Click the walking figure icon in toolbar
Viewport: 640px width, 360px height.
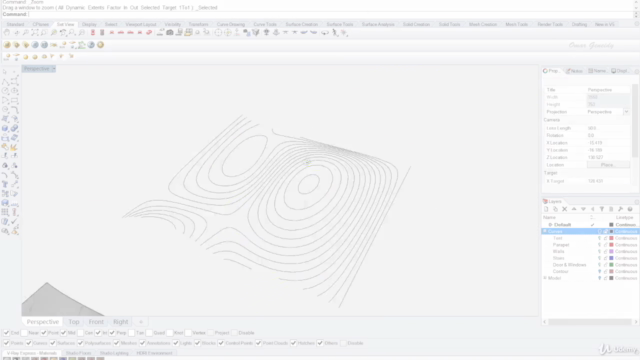335,33
